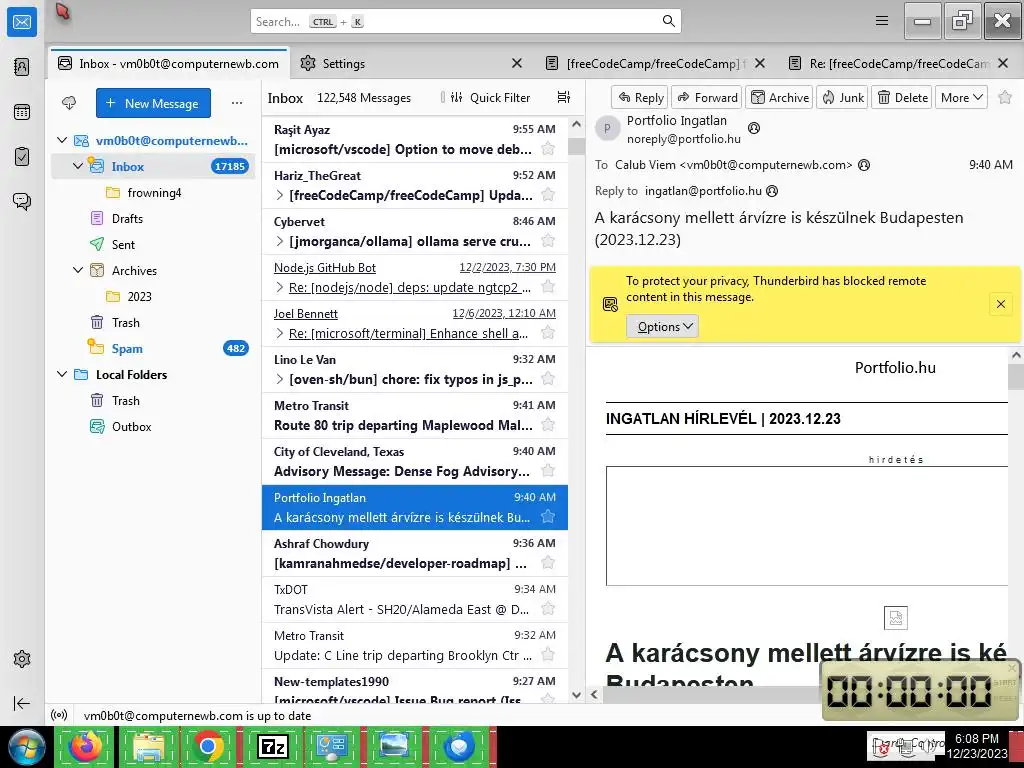Forward the current message
Image resolution: width=1024 pixels, height=768 pixels.
[707, 97]
